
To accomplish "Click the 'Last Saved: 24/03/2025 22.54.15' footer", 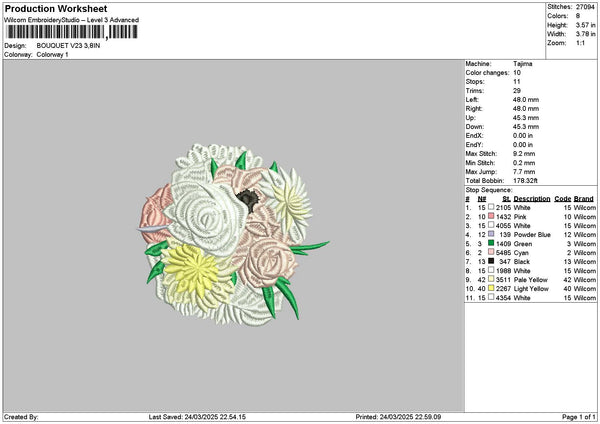I will click(197, 417).
